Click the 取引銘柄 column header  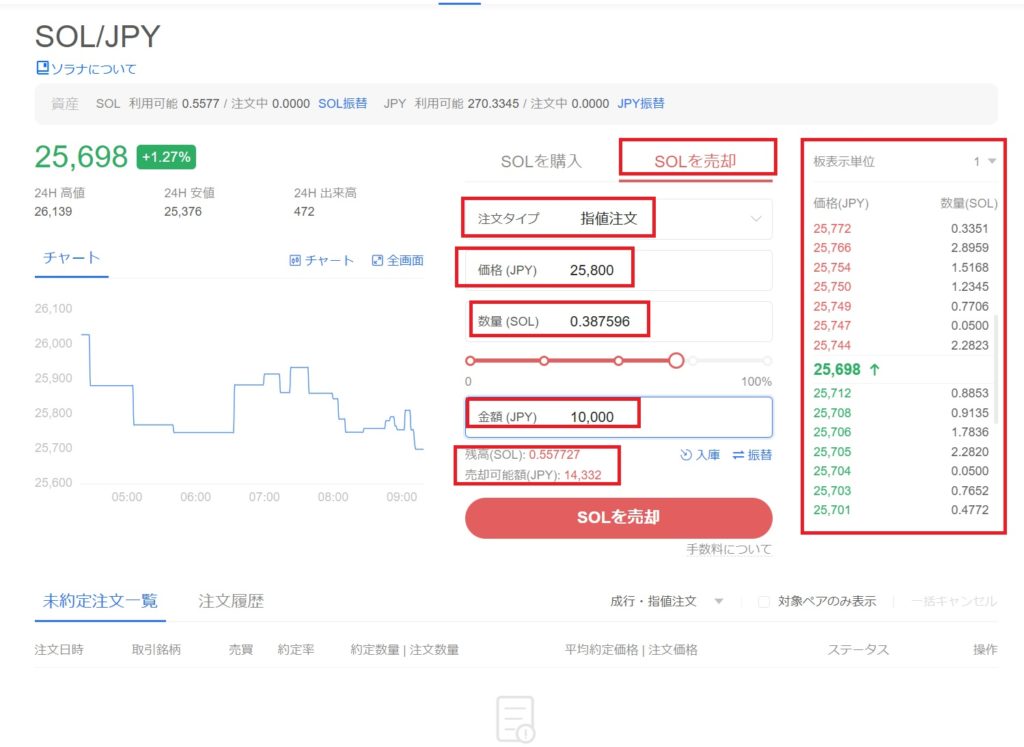coord(156,650)
